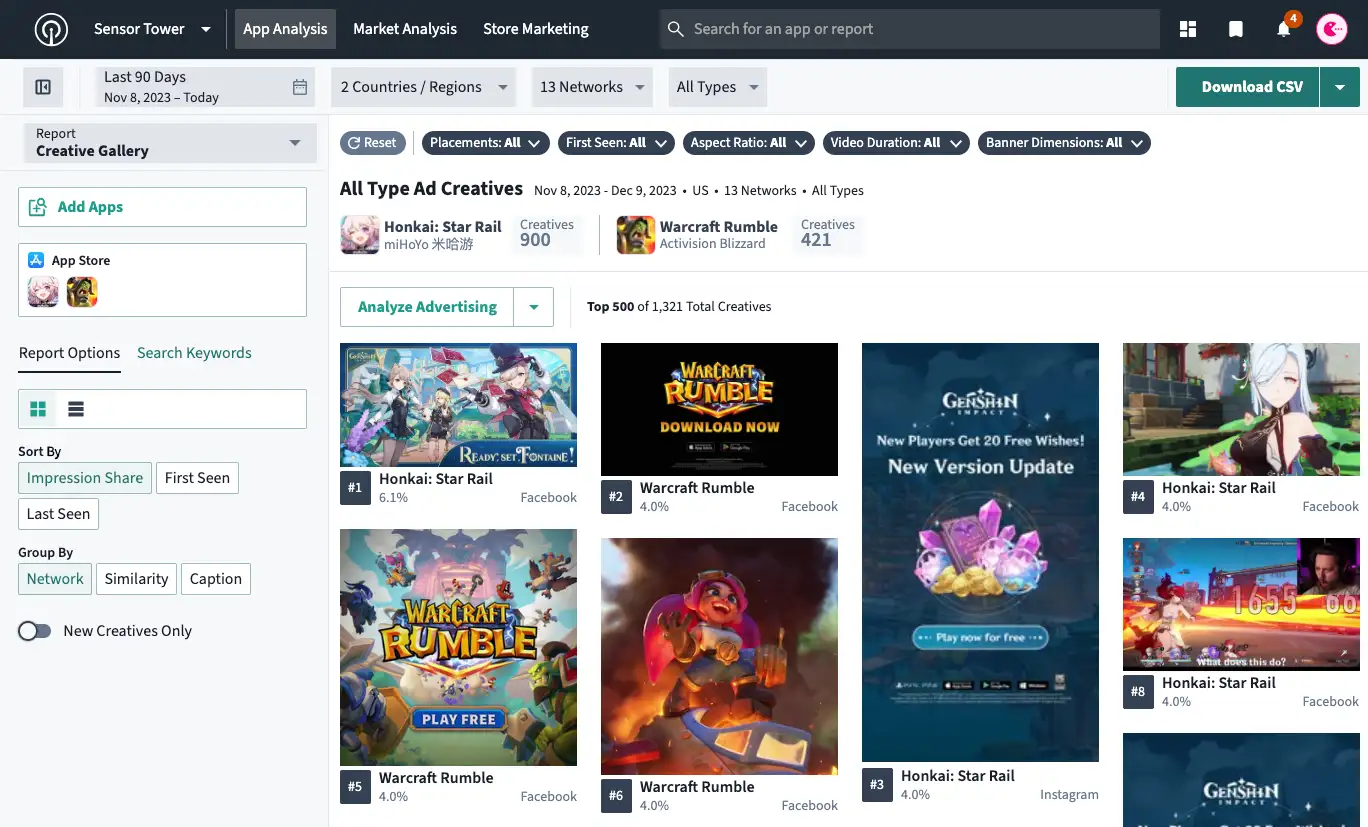This screenshot has height=827, width=1368.
Task: Expand the Video Duration: All filter
Action: 895,143
